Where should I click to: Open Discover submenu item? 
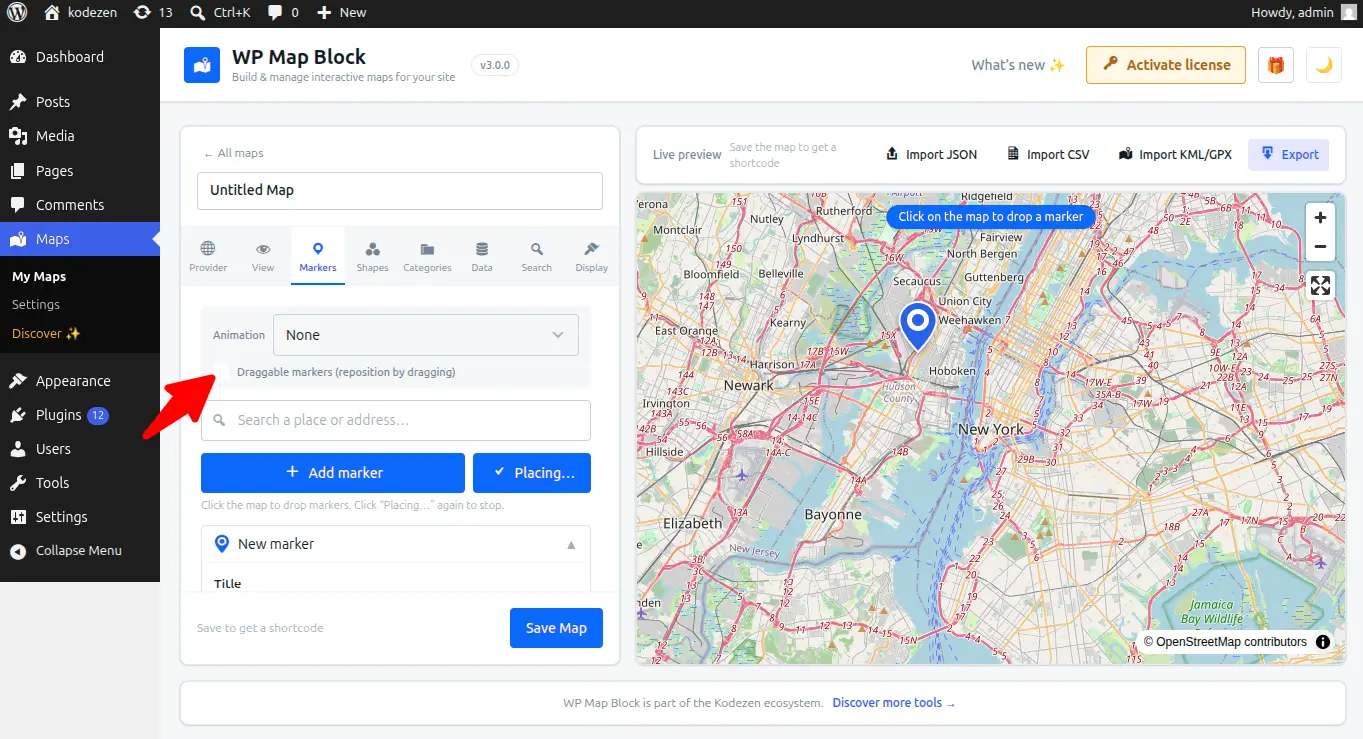(46, 334)
